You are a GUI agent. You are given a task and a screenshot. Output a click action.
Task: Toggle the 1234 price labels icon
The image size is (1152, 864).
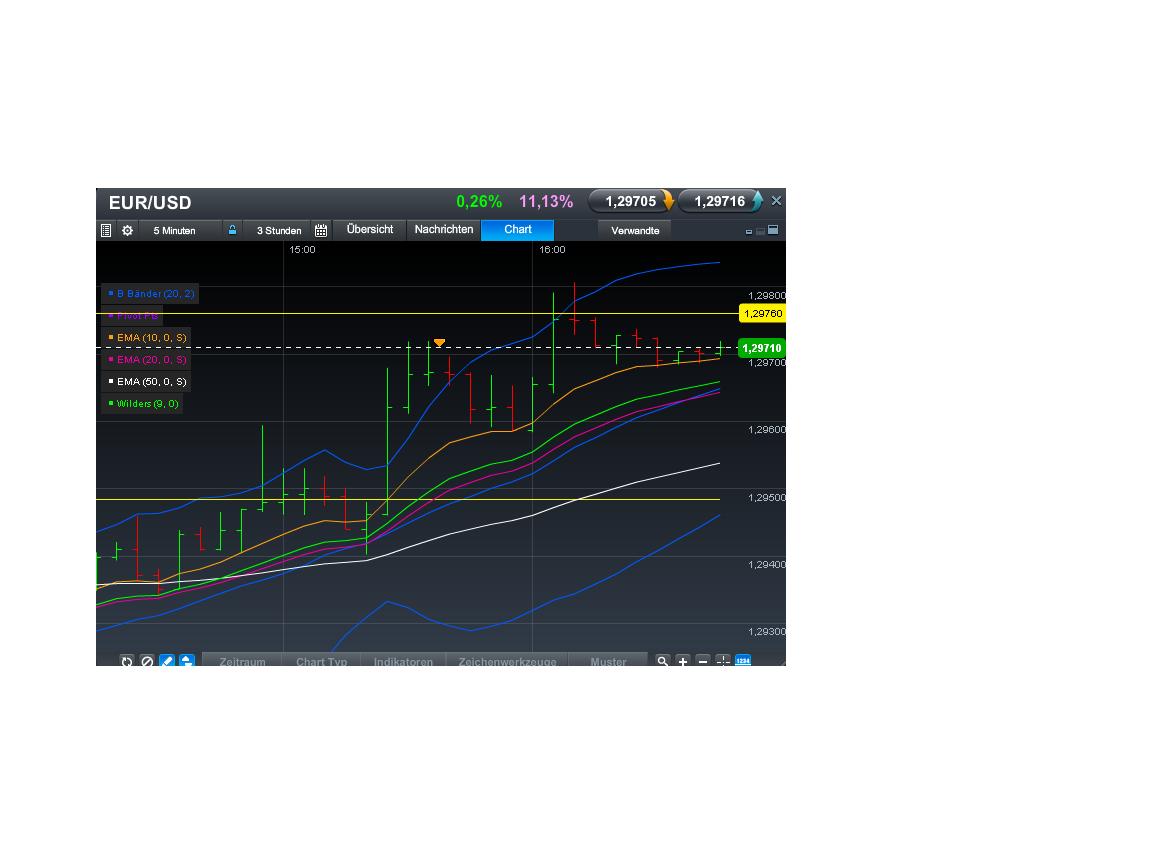[743, 660]
